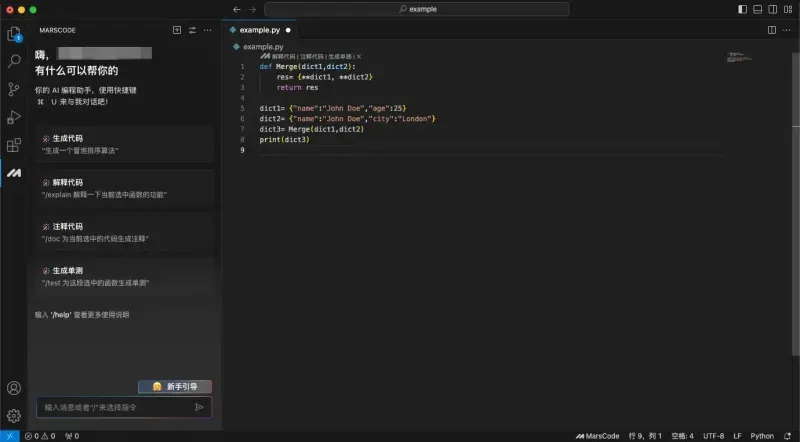Image resolution: width=800 pixels, height=442 pixels.
Task: Send chat message arrow icon
Action: 199,407
